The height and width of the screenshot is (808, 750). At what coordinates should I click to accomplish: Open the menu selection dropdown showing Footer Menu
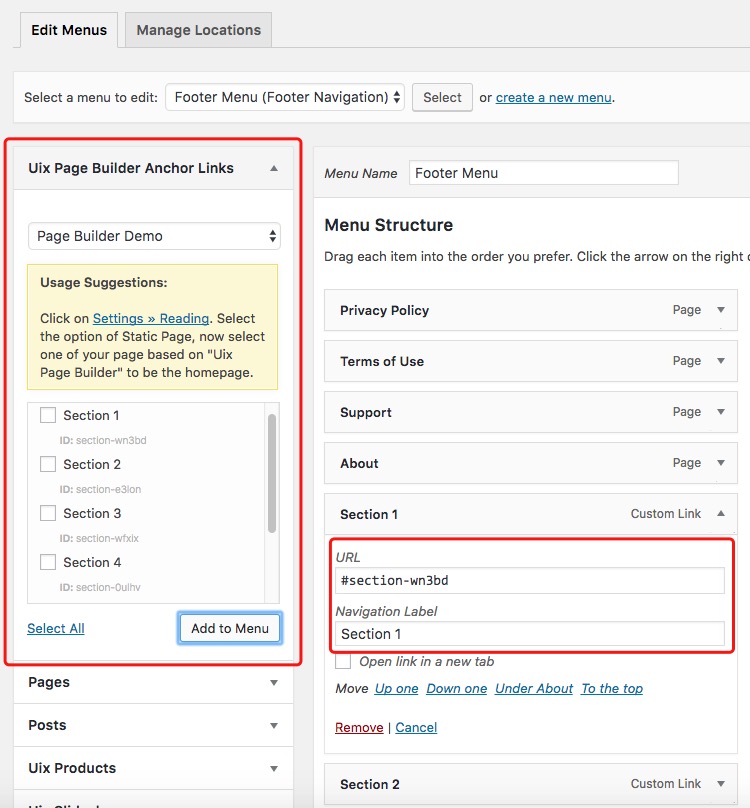(285, 97)
